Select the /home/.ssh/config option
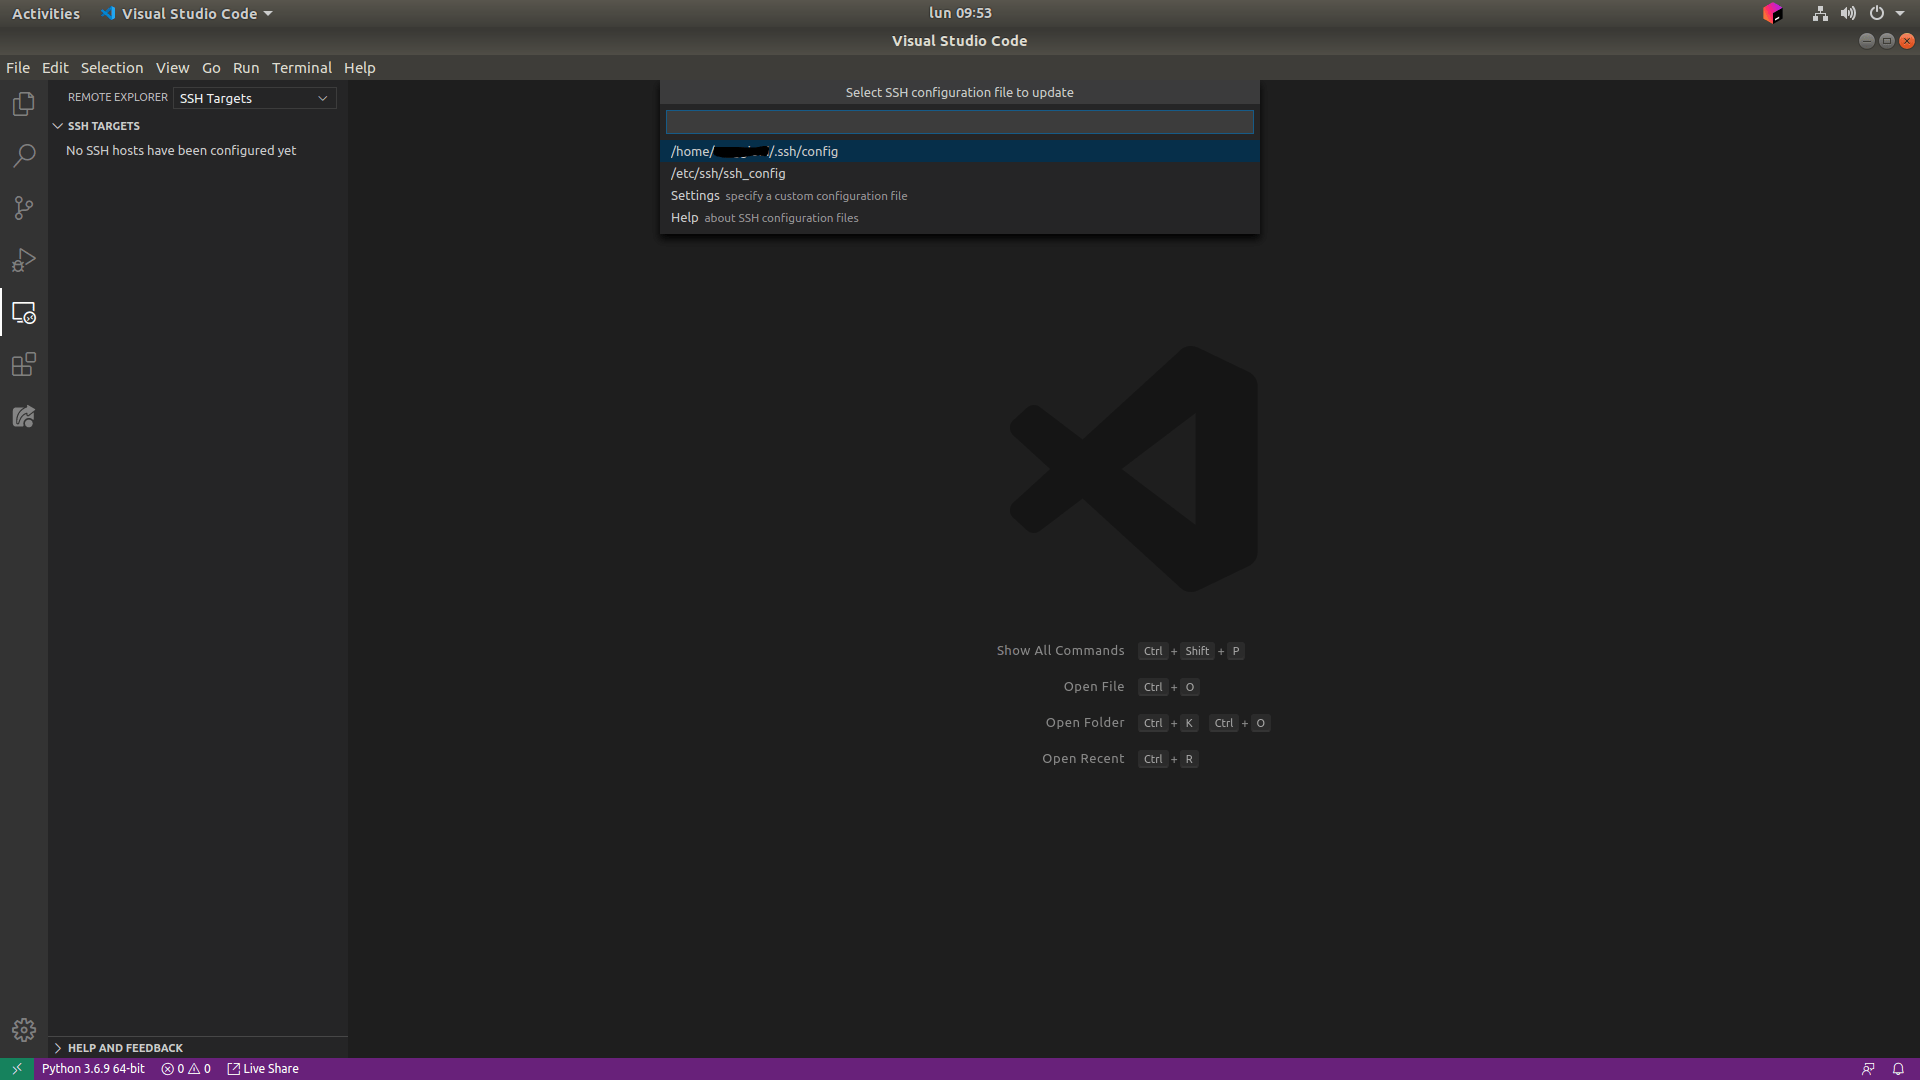This screenshot has height=1080, width=1920. (960, 151)
